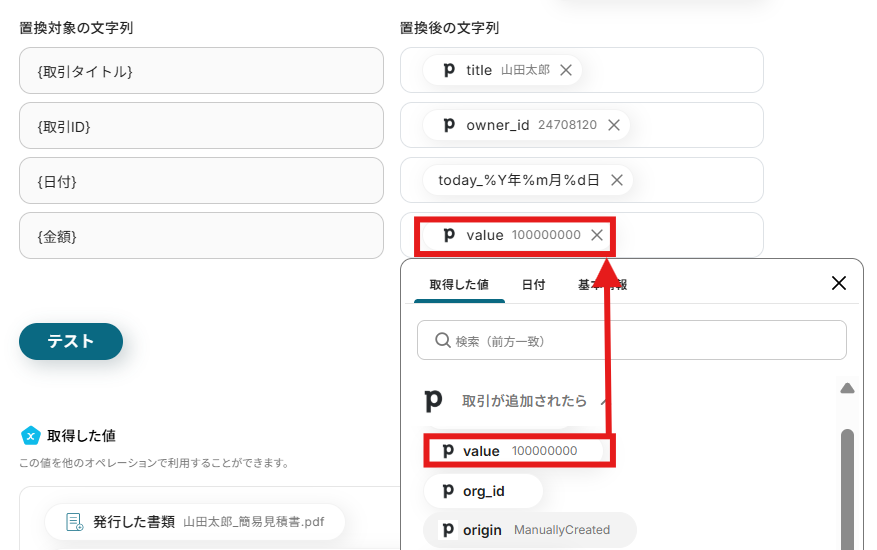The height and width of the screenshot is (550, 877).
Task: Click the title 山田太郎 chip
Action: pyautogui.click(x=502, y=70)
